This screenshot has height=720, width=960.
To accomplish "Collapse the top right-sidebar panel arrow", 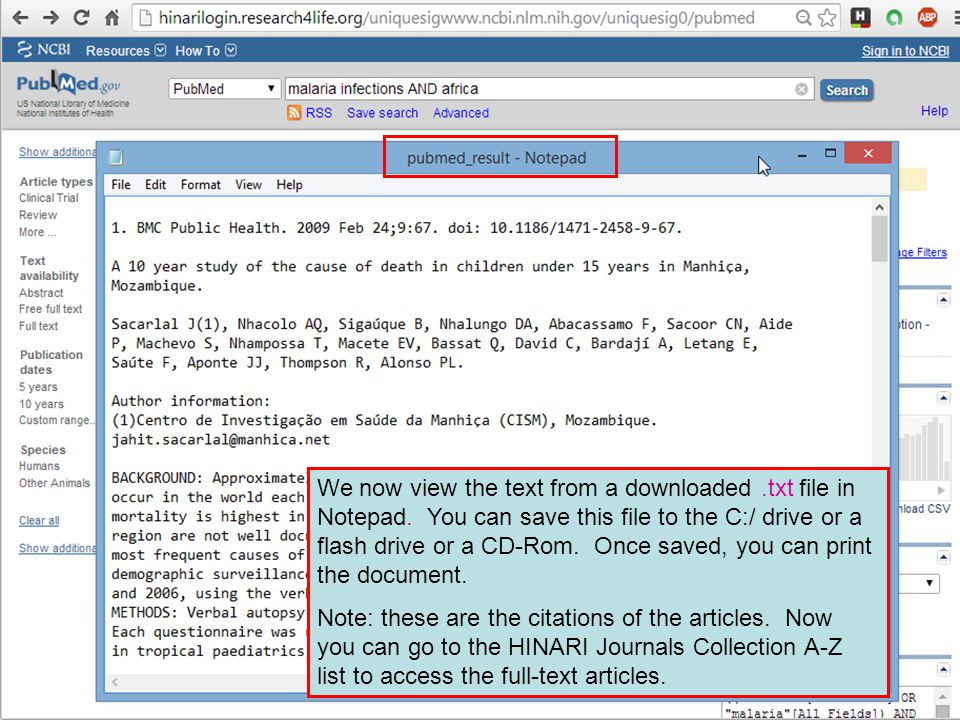I will [x=943, y=299].
